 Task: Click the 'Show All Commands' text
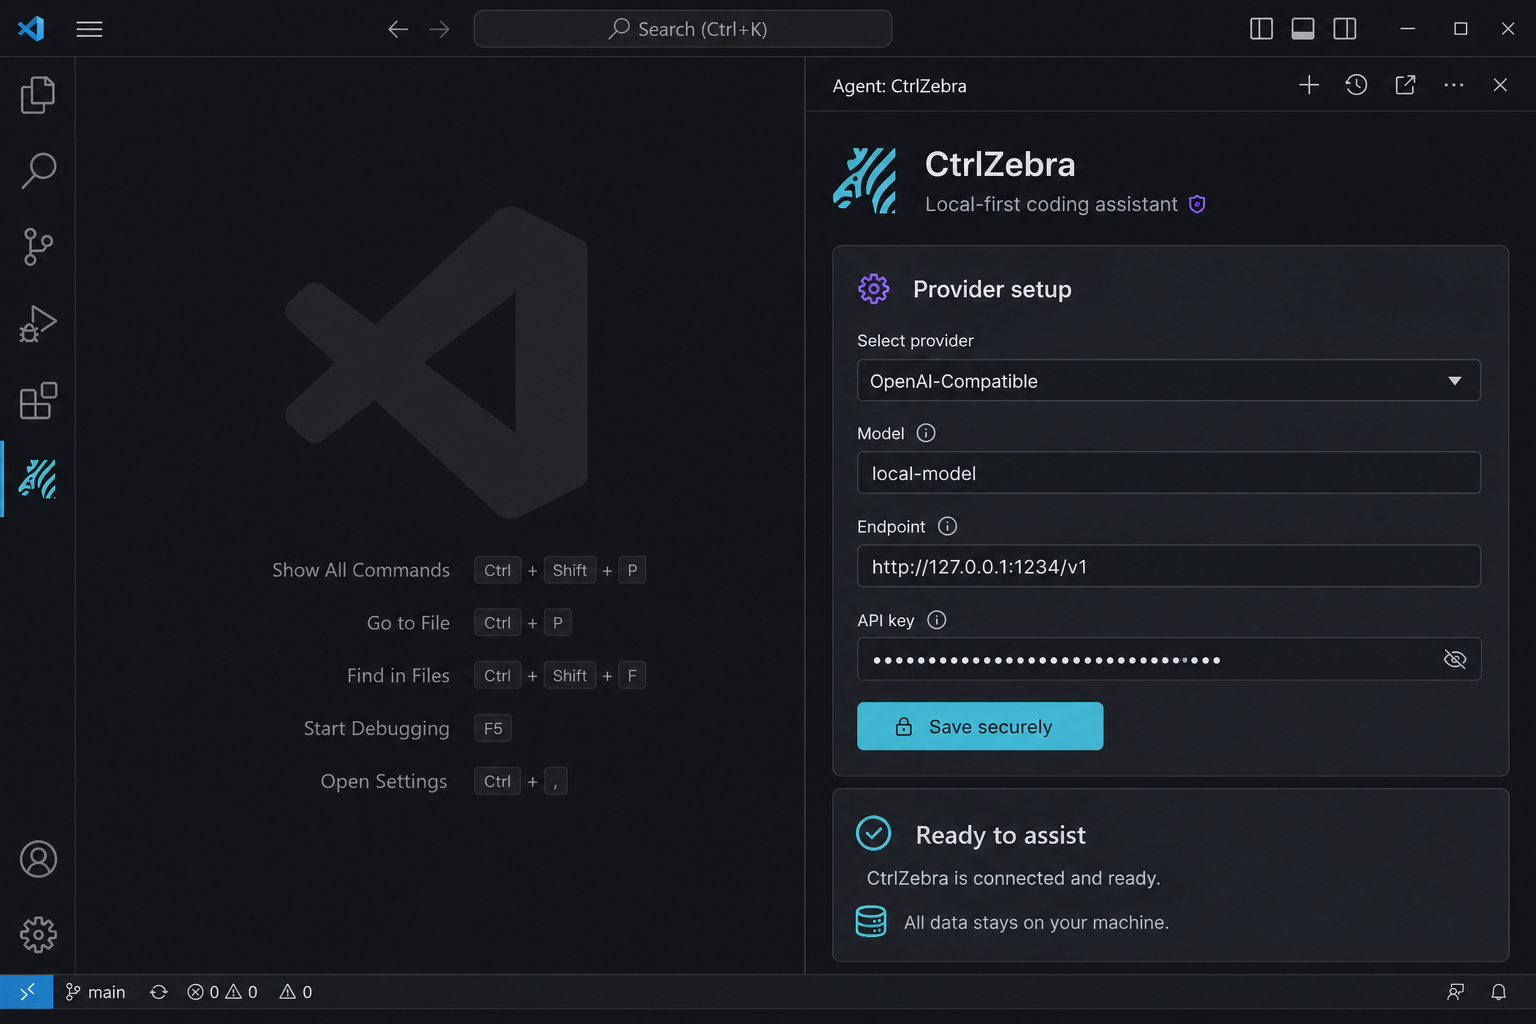point(361,570)
